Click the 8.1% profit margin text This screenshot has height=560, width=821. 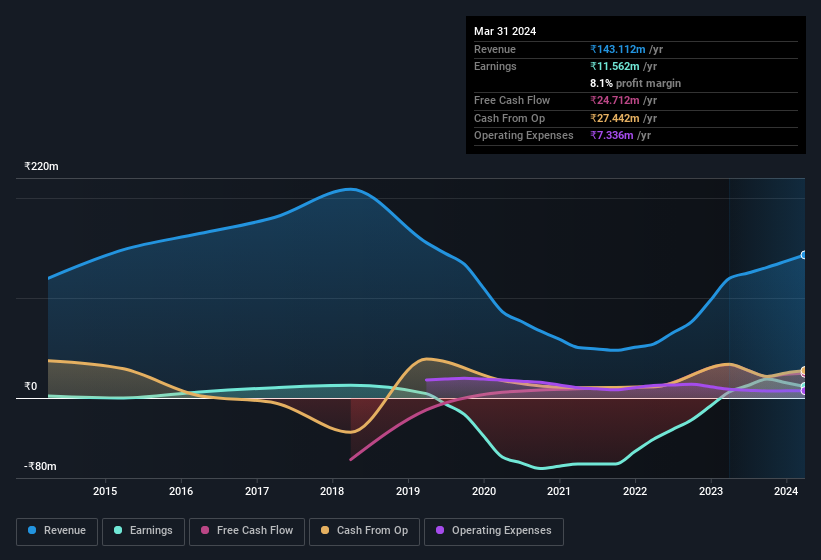click(636, 83)
